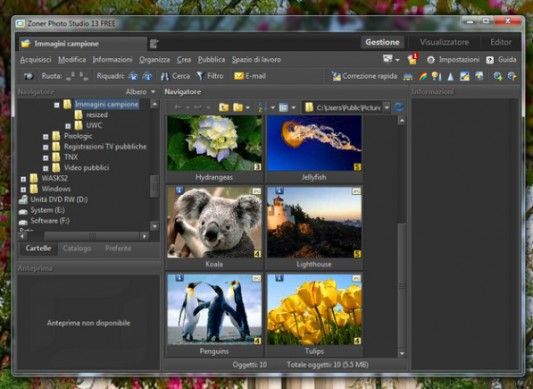This screenshot has width=533, height=389.
Task: Send photos via the E-mail button
Action: tap(250, 76)
